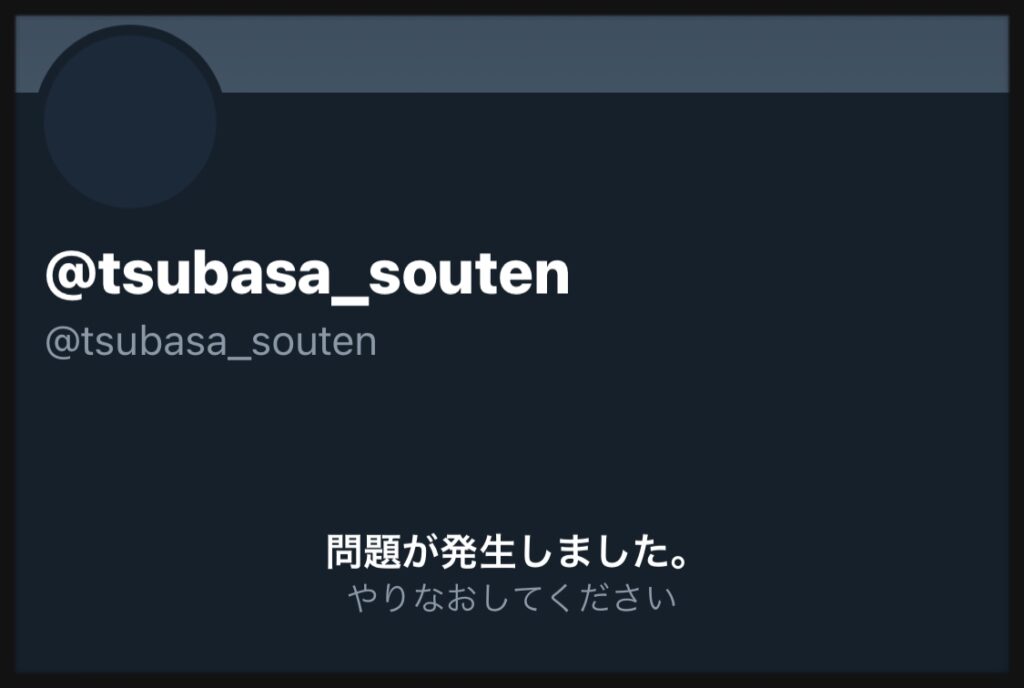Screen dimensions: 1024x688
Task: Select the error title above the retry text
Action: [508, 552]
